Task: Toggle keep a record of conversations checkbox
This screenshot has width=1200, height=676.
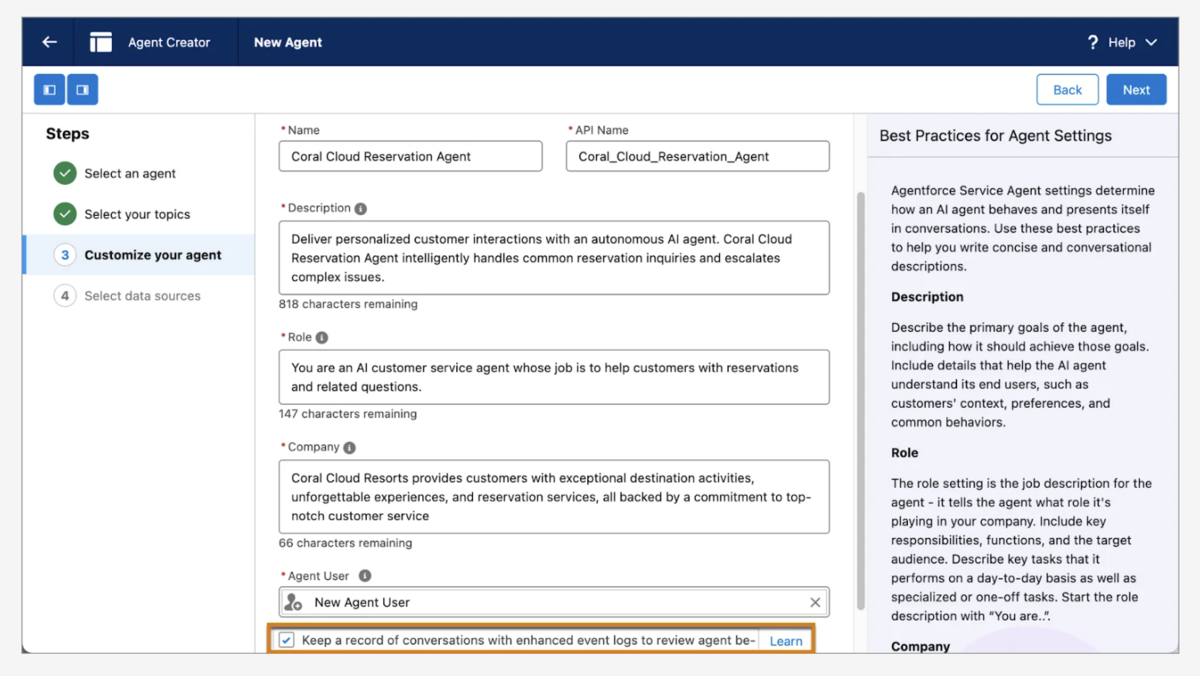Action: (x=287, y=640)
